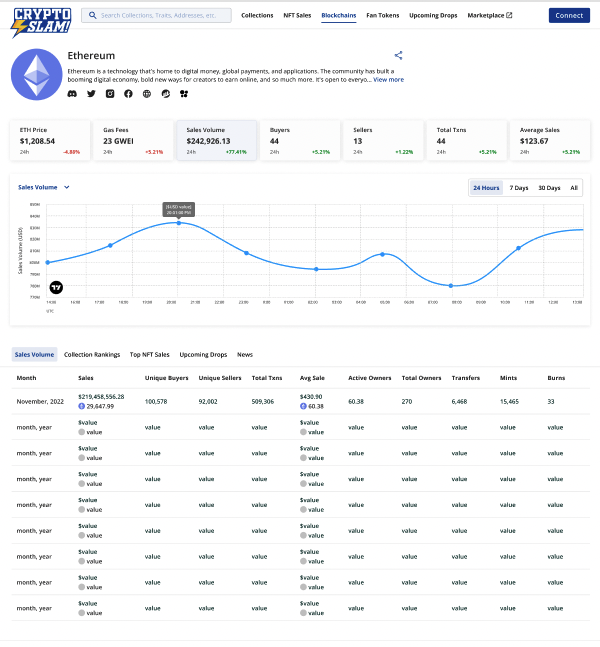Click the Transfers column header

[466, 378]
